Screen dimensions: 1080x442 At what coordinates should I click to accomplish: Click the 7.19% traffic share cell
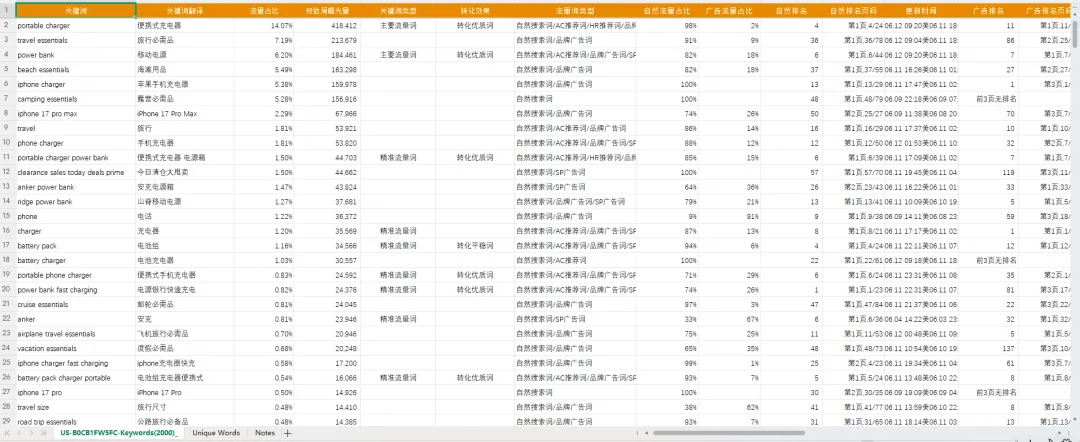tap(264, 40)
